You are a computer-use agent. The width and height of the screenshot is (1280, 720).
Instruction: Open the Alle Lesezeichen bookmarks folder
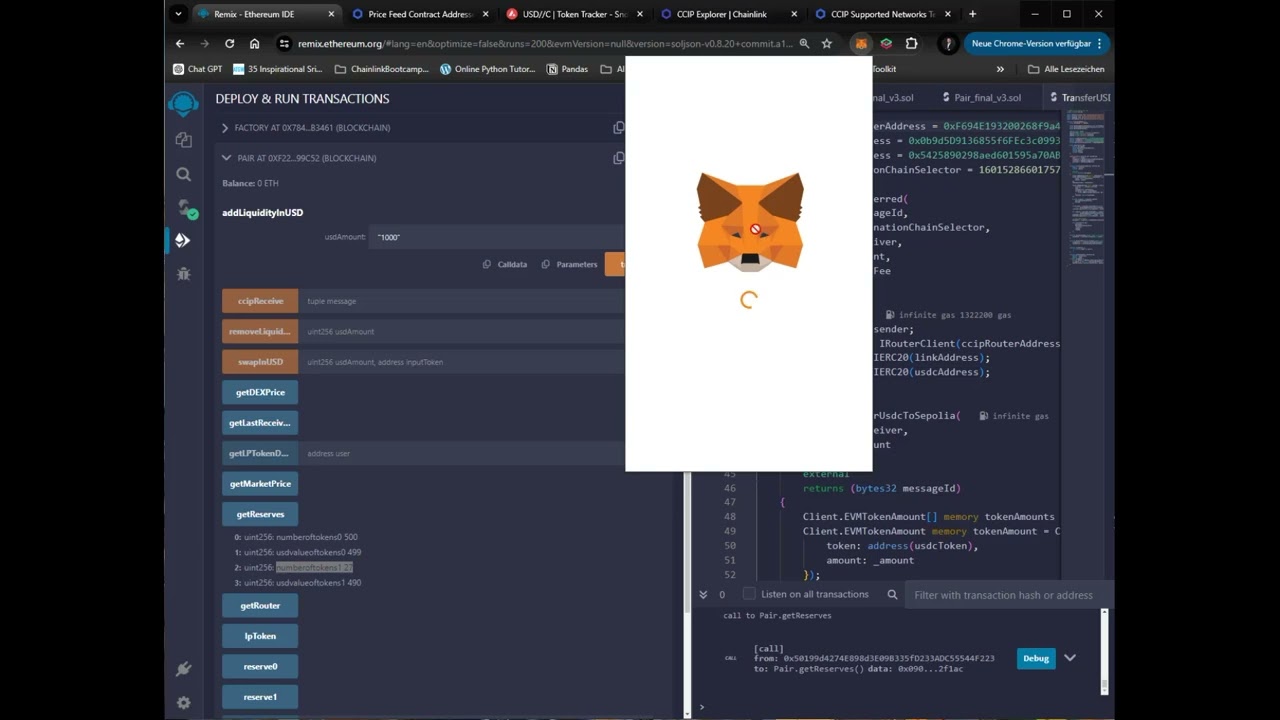1066,69
